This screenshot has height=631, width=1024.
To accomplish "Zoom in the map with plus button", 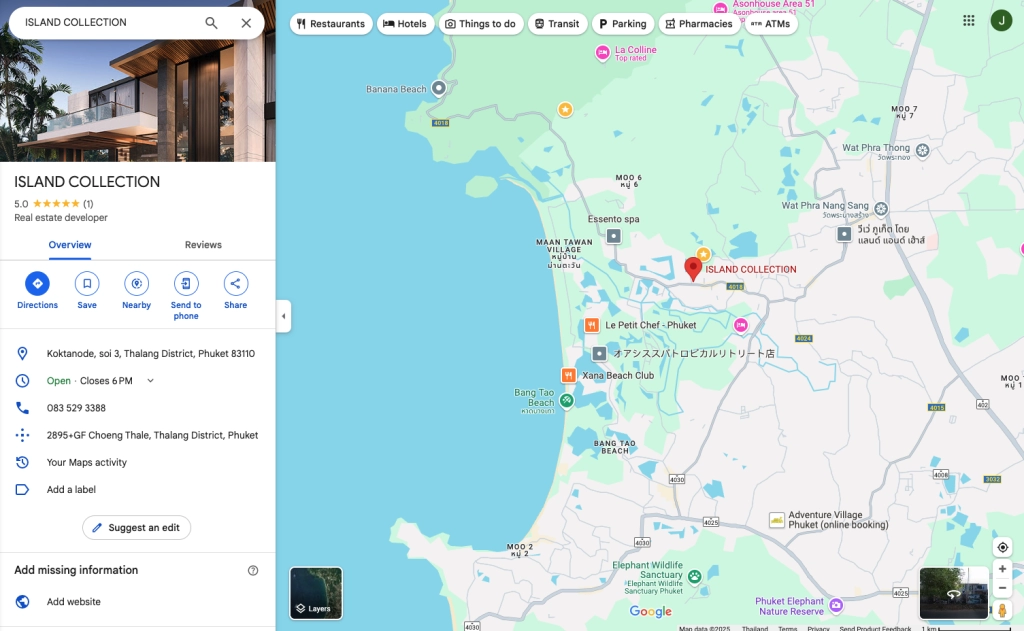I will click(1002, 569).
